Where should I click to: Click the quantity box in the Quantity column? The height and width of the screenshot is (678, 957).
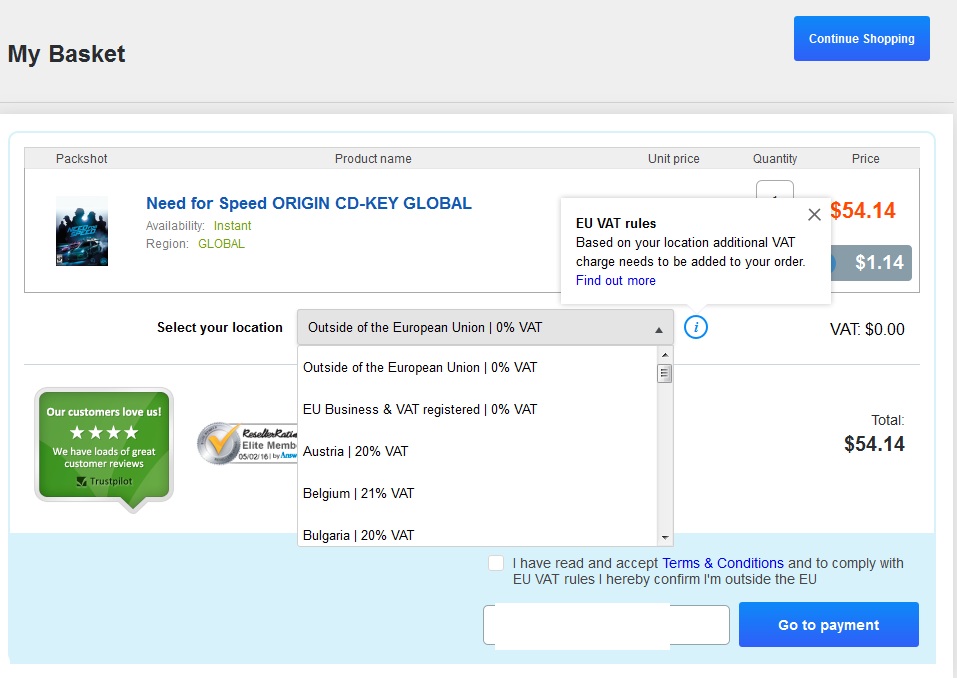pyautogui.click(x=775, y=190)
